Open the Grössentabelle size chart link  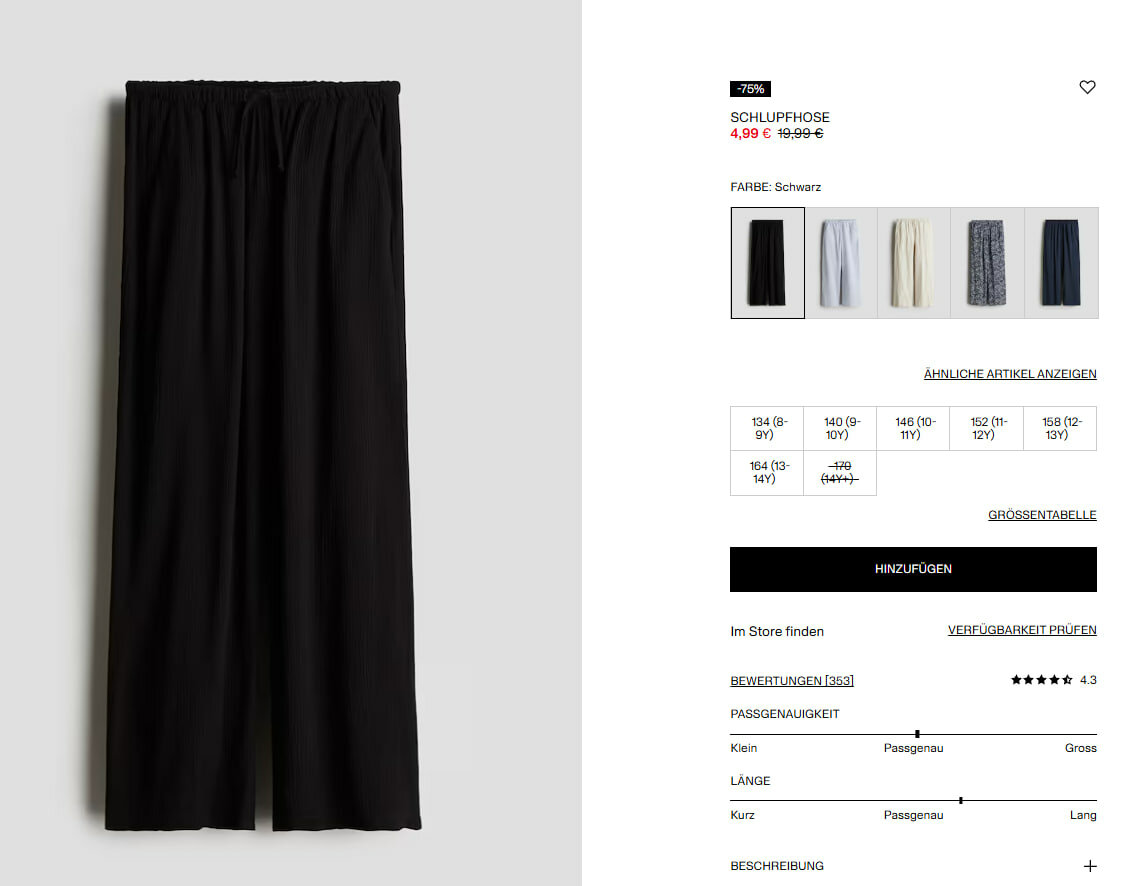tap(1041, 514)
